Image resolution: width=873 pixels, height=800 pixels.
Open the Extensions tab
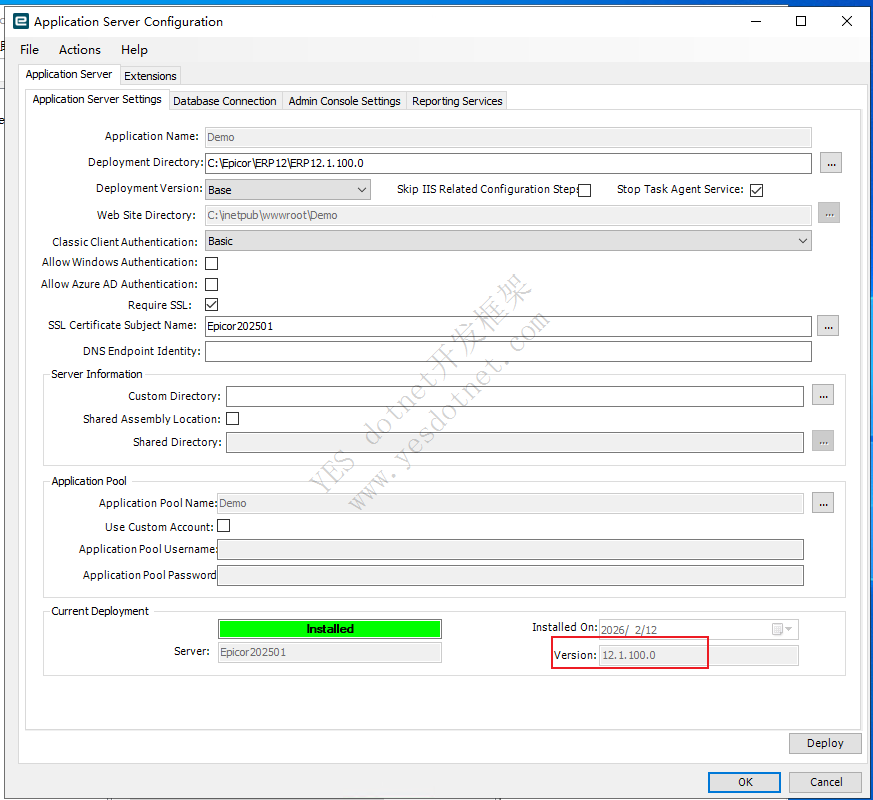pyautogui.click(x=150, y=76)
